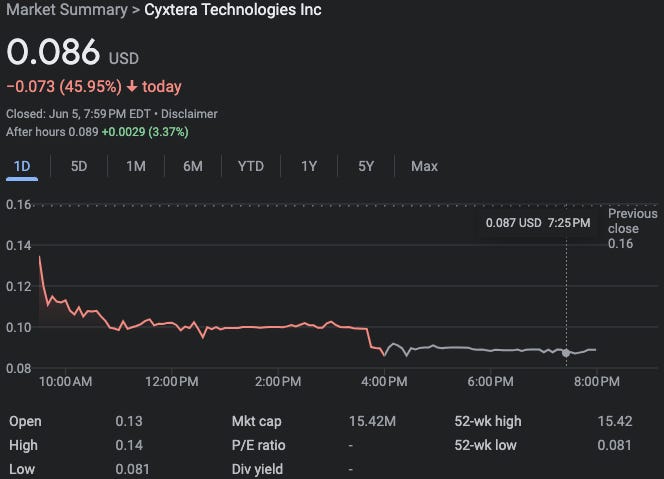Click the Low value 0.081
Viewport: 664px width, 479px height.
pyautogui.click(x=132, y=469)
